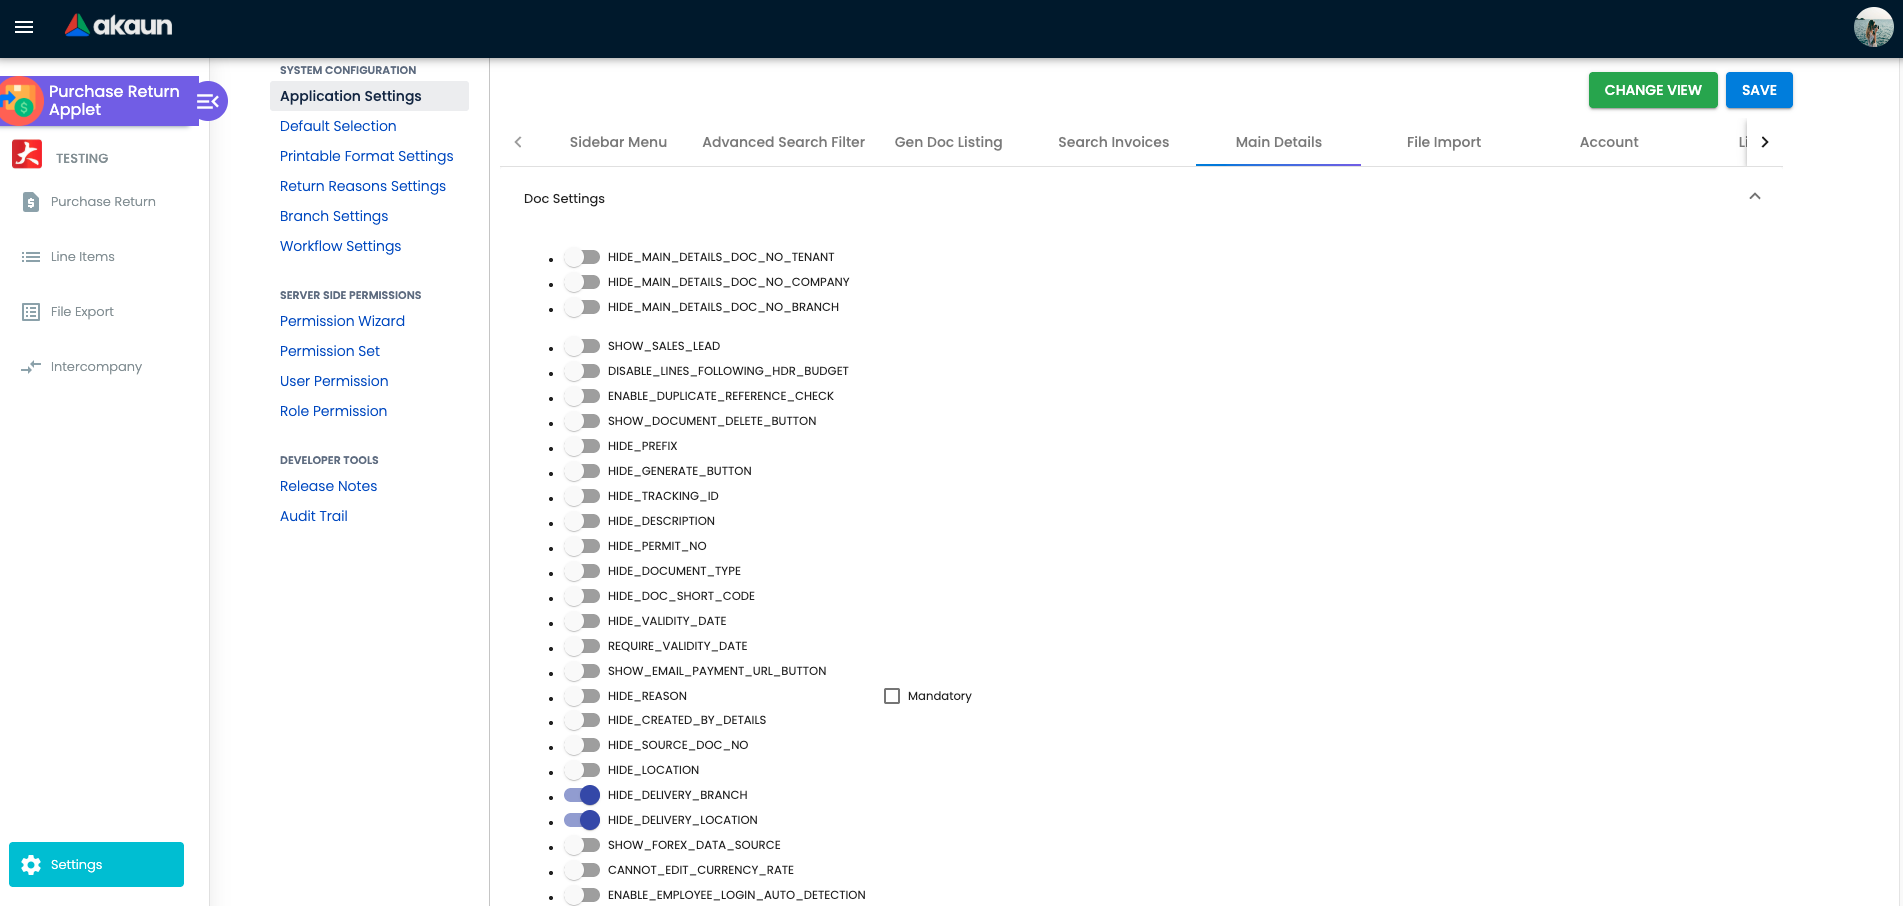Open Return Reasons Settings link
Image resolution: width=1903 pixels, height=906 pixels.
coord(363,186)
